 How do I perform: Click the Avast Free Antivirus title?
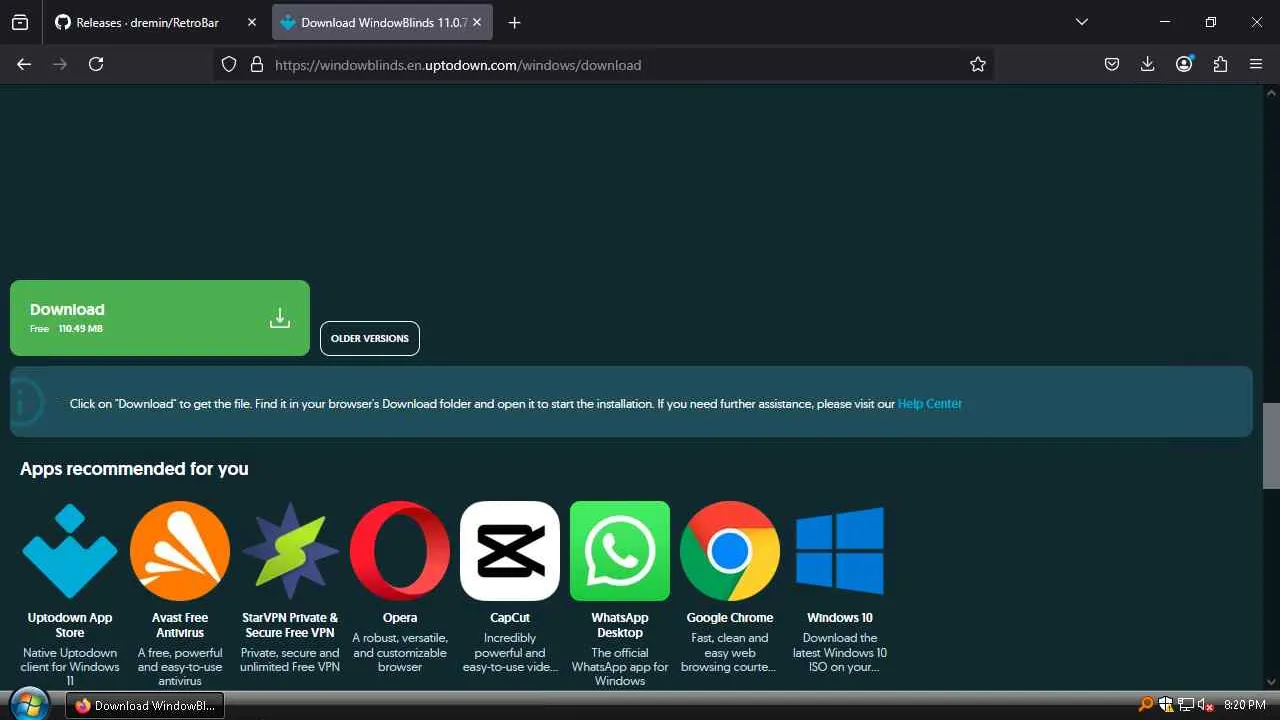pyautogui.click(x=180, y=625)
